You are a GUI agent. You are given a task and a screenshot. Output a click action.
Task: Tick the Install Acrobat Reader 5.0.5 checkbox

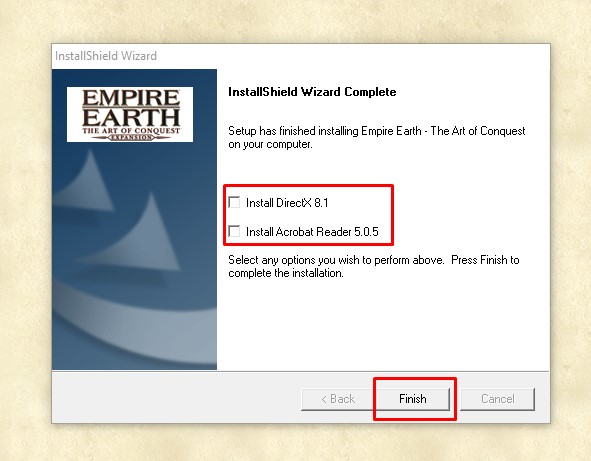tap(234, 231)
